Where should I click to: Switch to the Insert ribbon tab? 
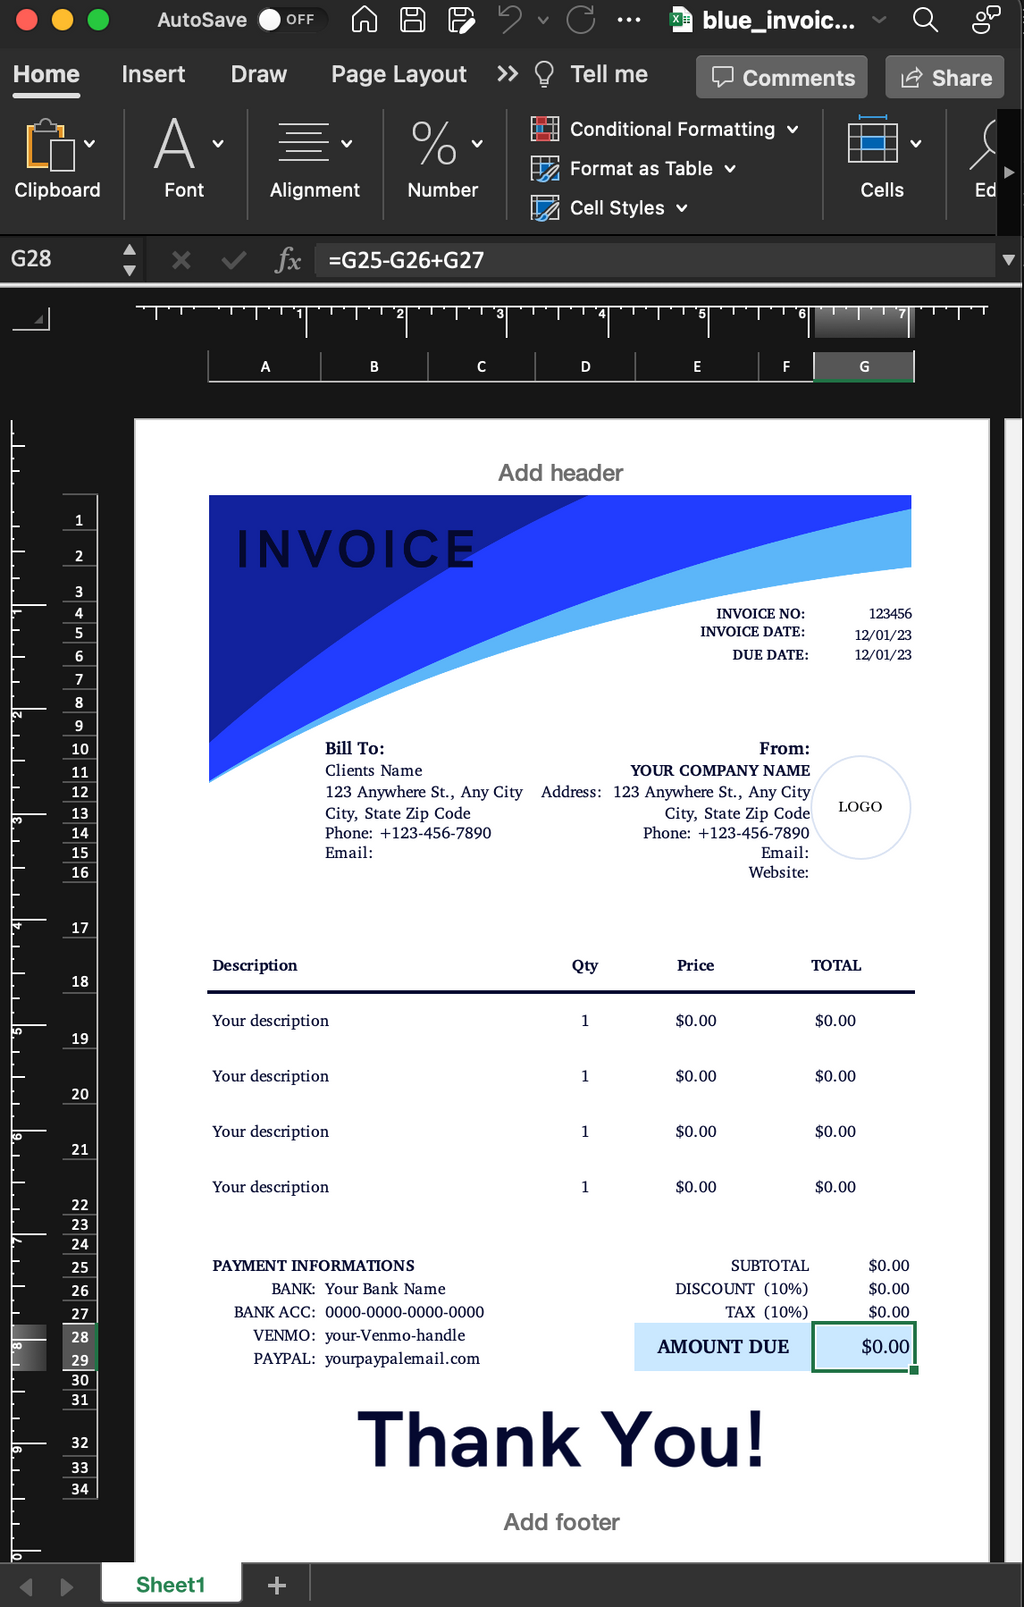coord(153,75)
